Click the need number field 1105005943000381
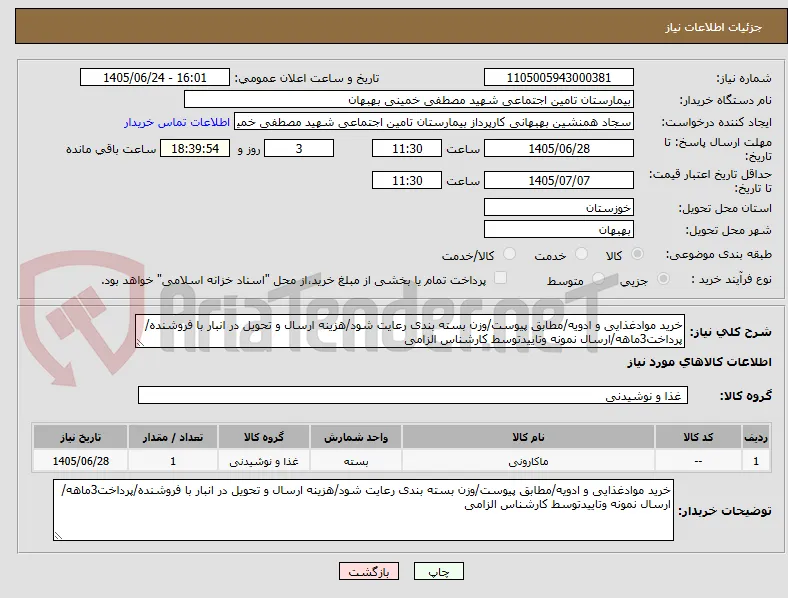The image size is (788, 598). [x=558, y=77]
